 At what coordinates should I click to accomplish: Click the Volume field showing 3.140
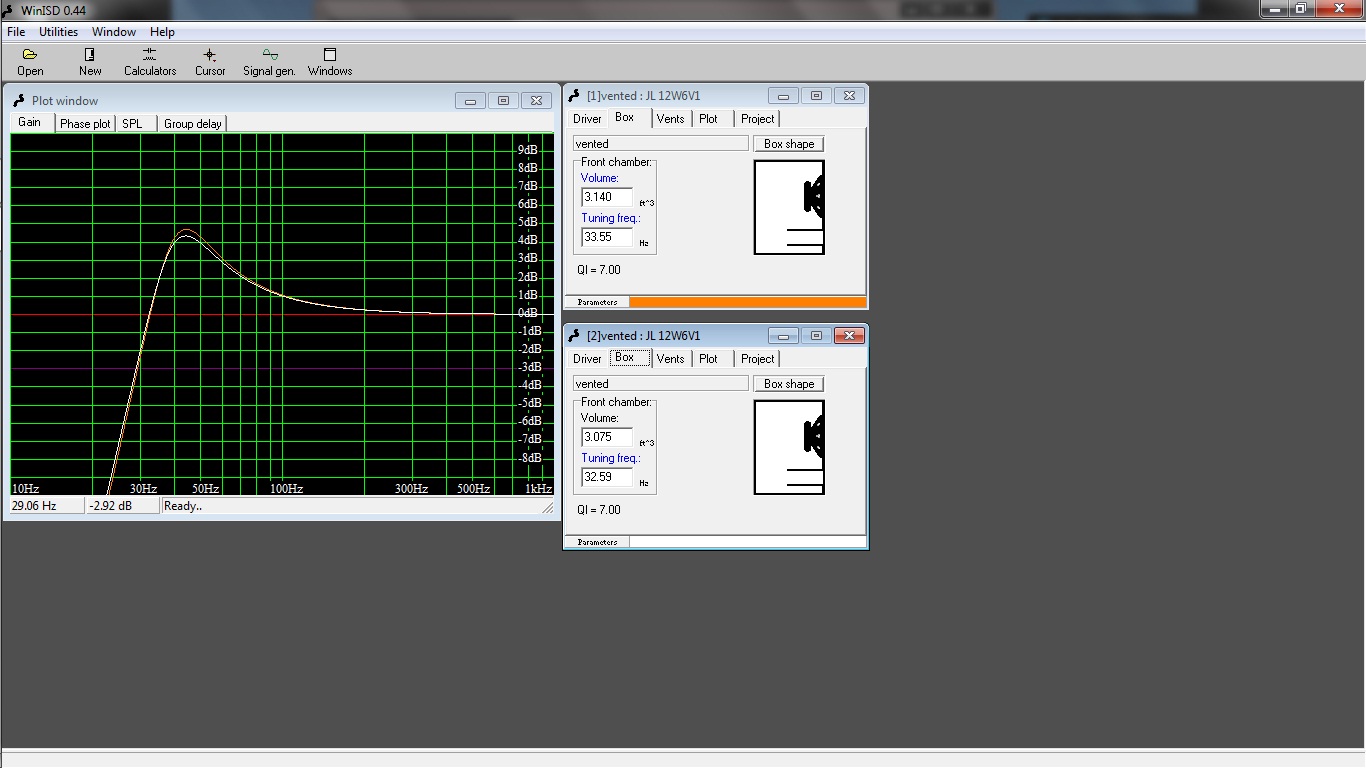[x=606, y=197]
